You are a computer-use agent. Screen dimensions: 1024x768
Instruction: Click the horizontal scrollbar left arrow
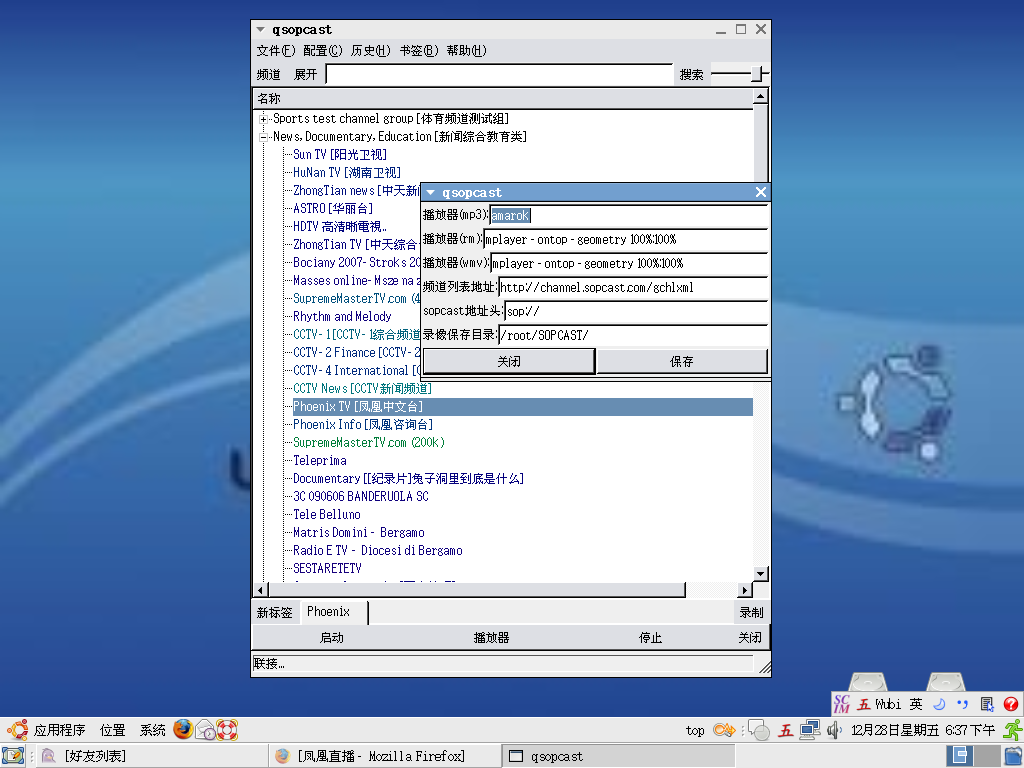pos(260,590)
